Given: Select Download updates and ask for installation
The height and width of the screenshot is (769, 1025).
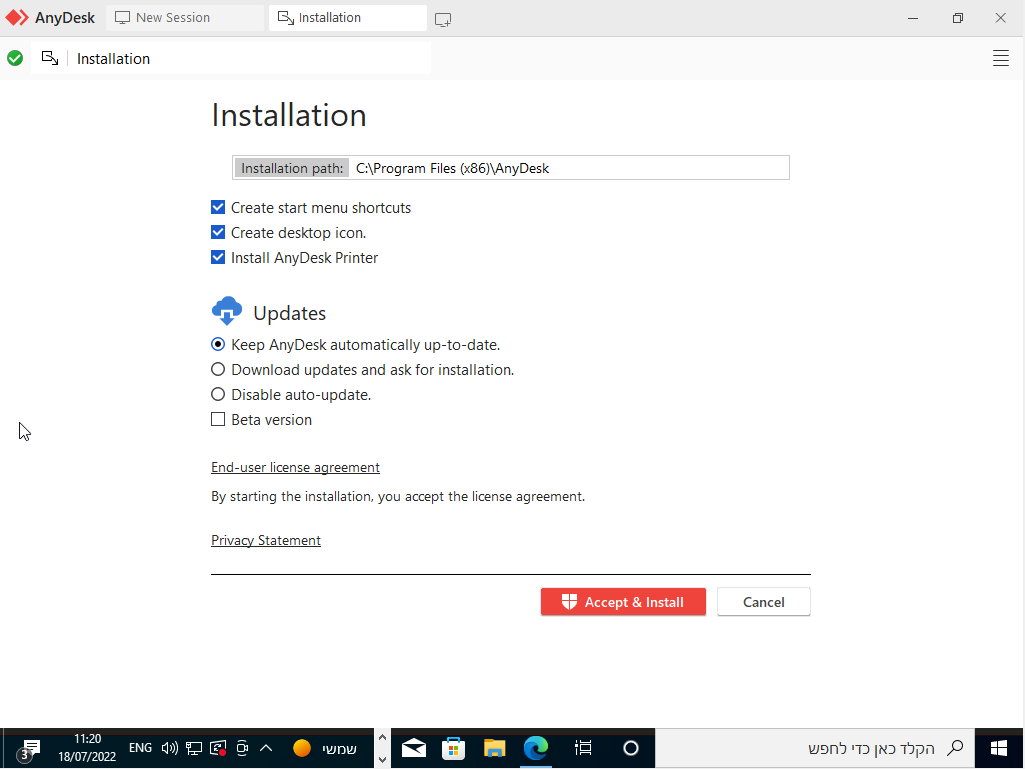Looking at the screenshot, I should pyautogui.click(x=218, y=369).
